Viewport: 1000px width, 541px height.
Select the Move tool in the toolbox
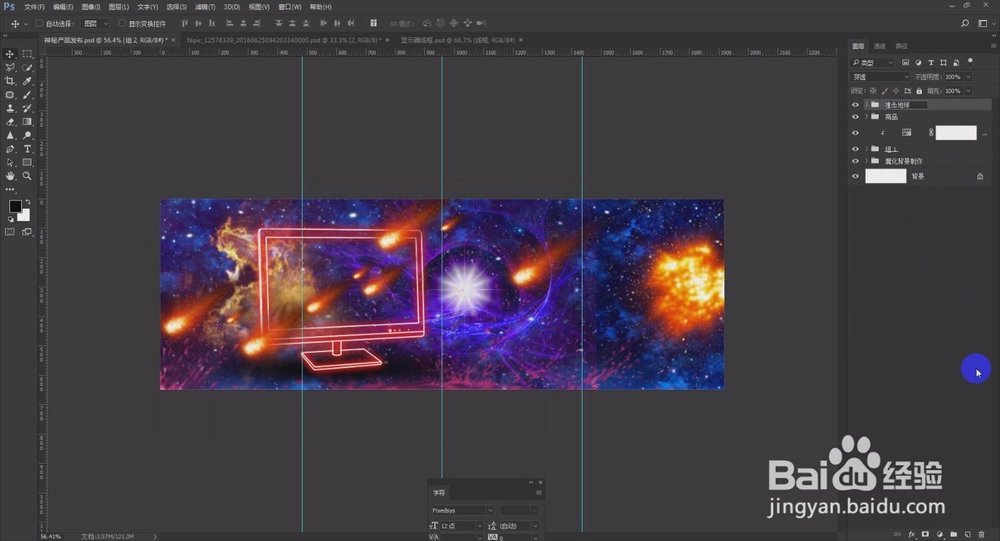pyautogui.click(x=10, y=54)
